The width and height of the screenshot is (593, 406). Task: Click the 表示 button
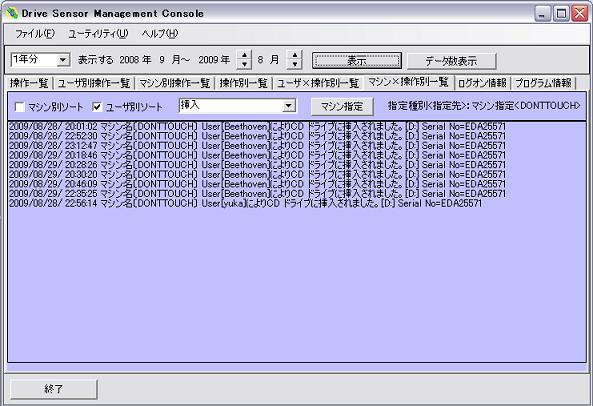coord(357,60)
